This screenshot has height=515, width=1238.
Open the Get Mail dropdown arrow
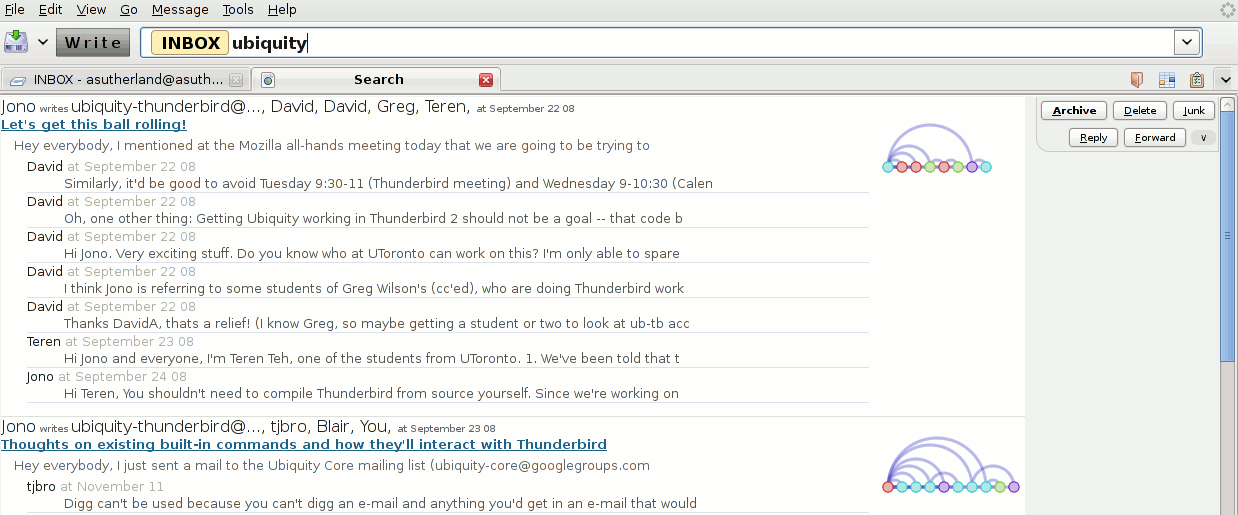(x=43, y=42)
